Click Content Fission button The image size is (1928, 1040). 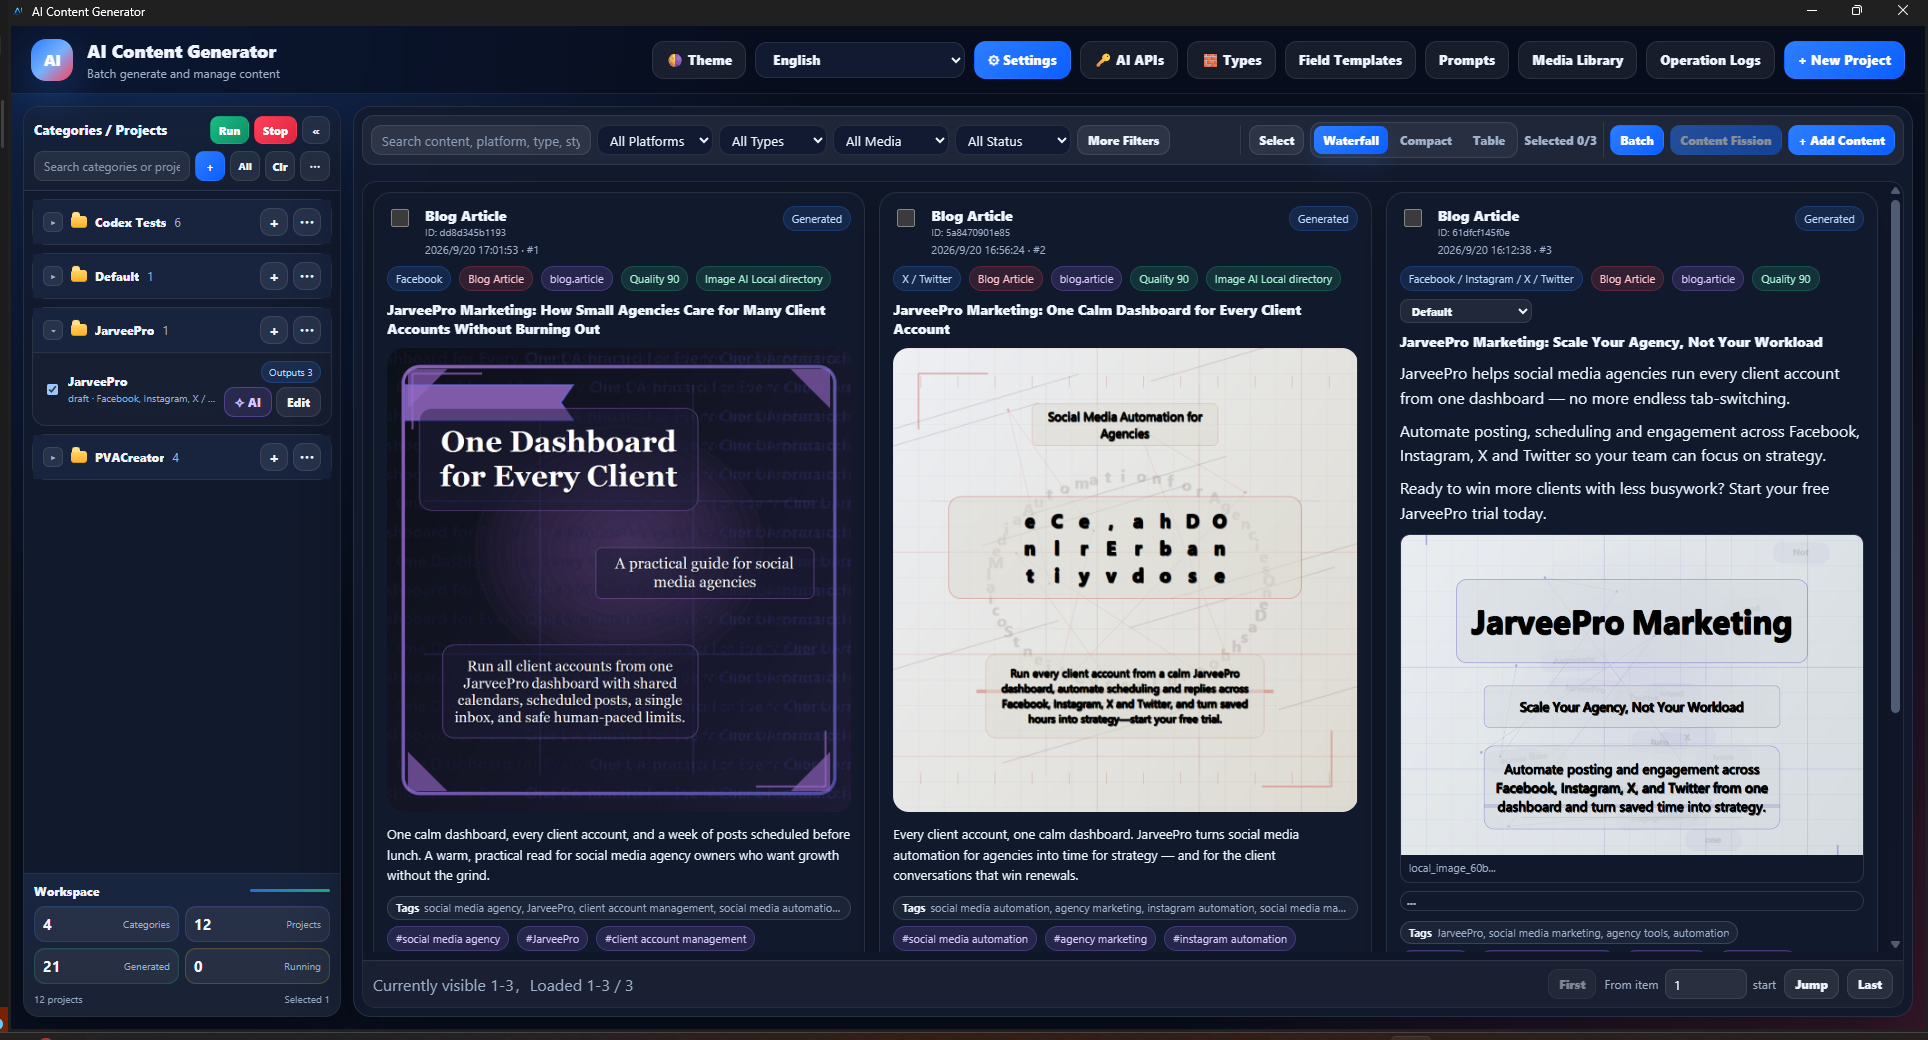point(1725,141)
